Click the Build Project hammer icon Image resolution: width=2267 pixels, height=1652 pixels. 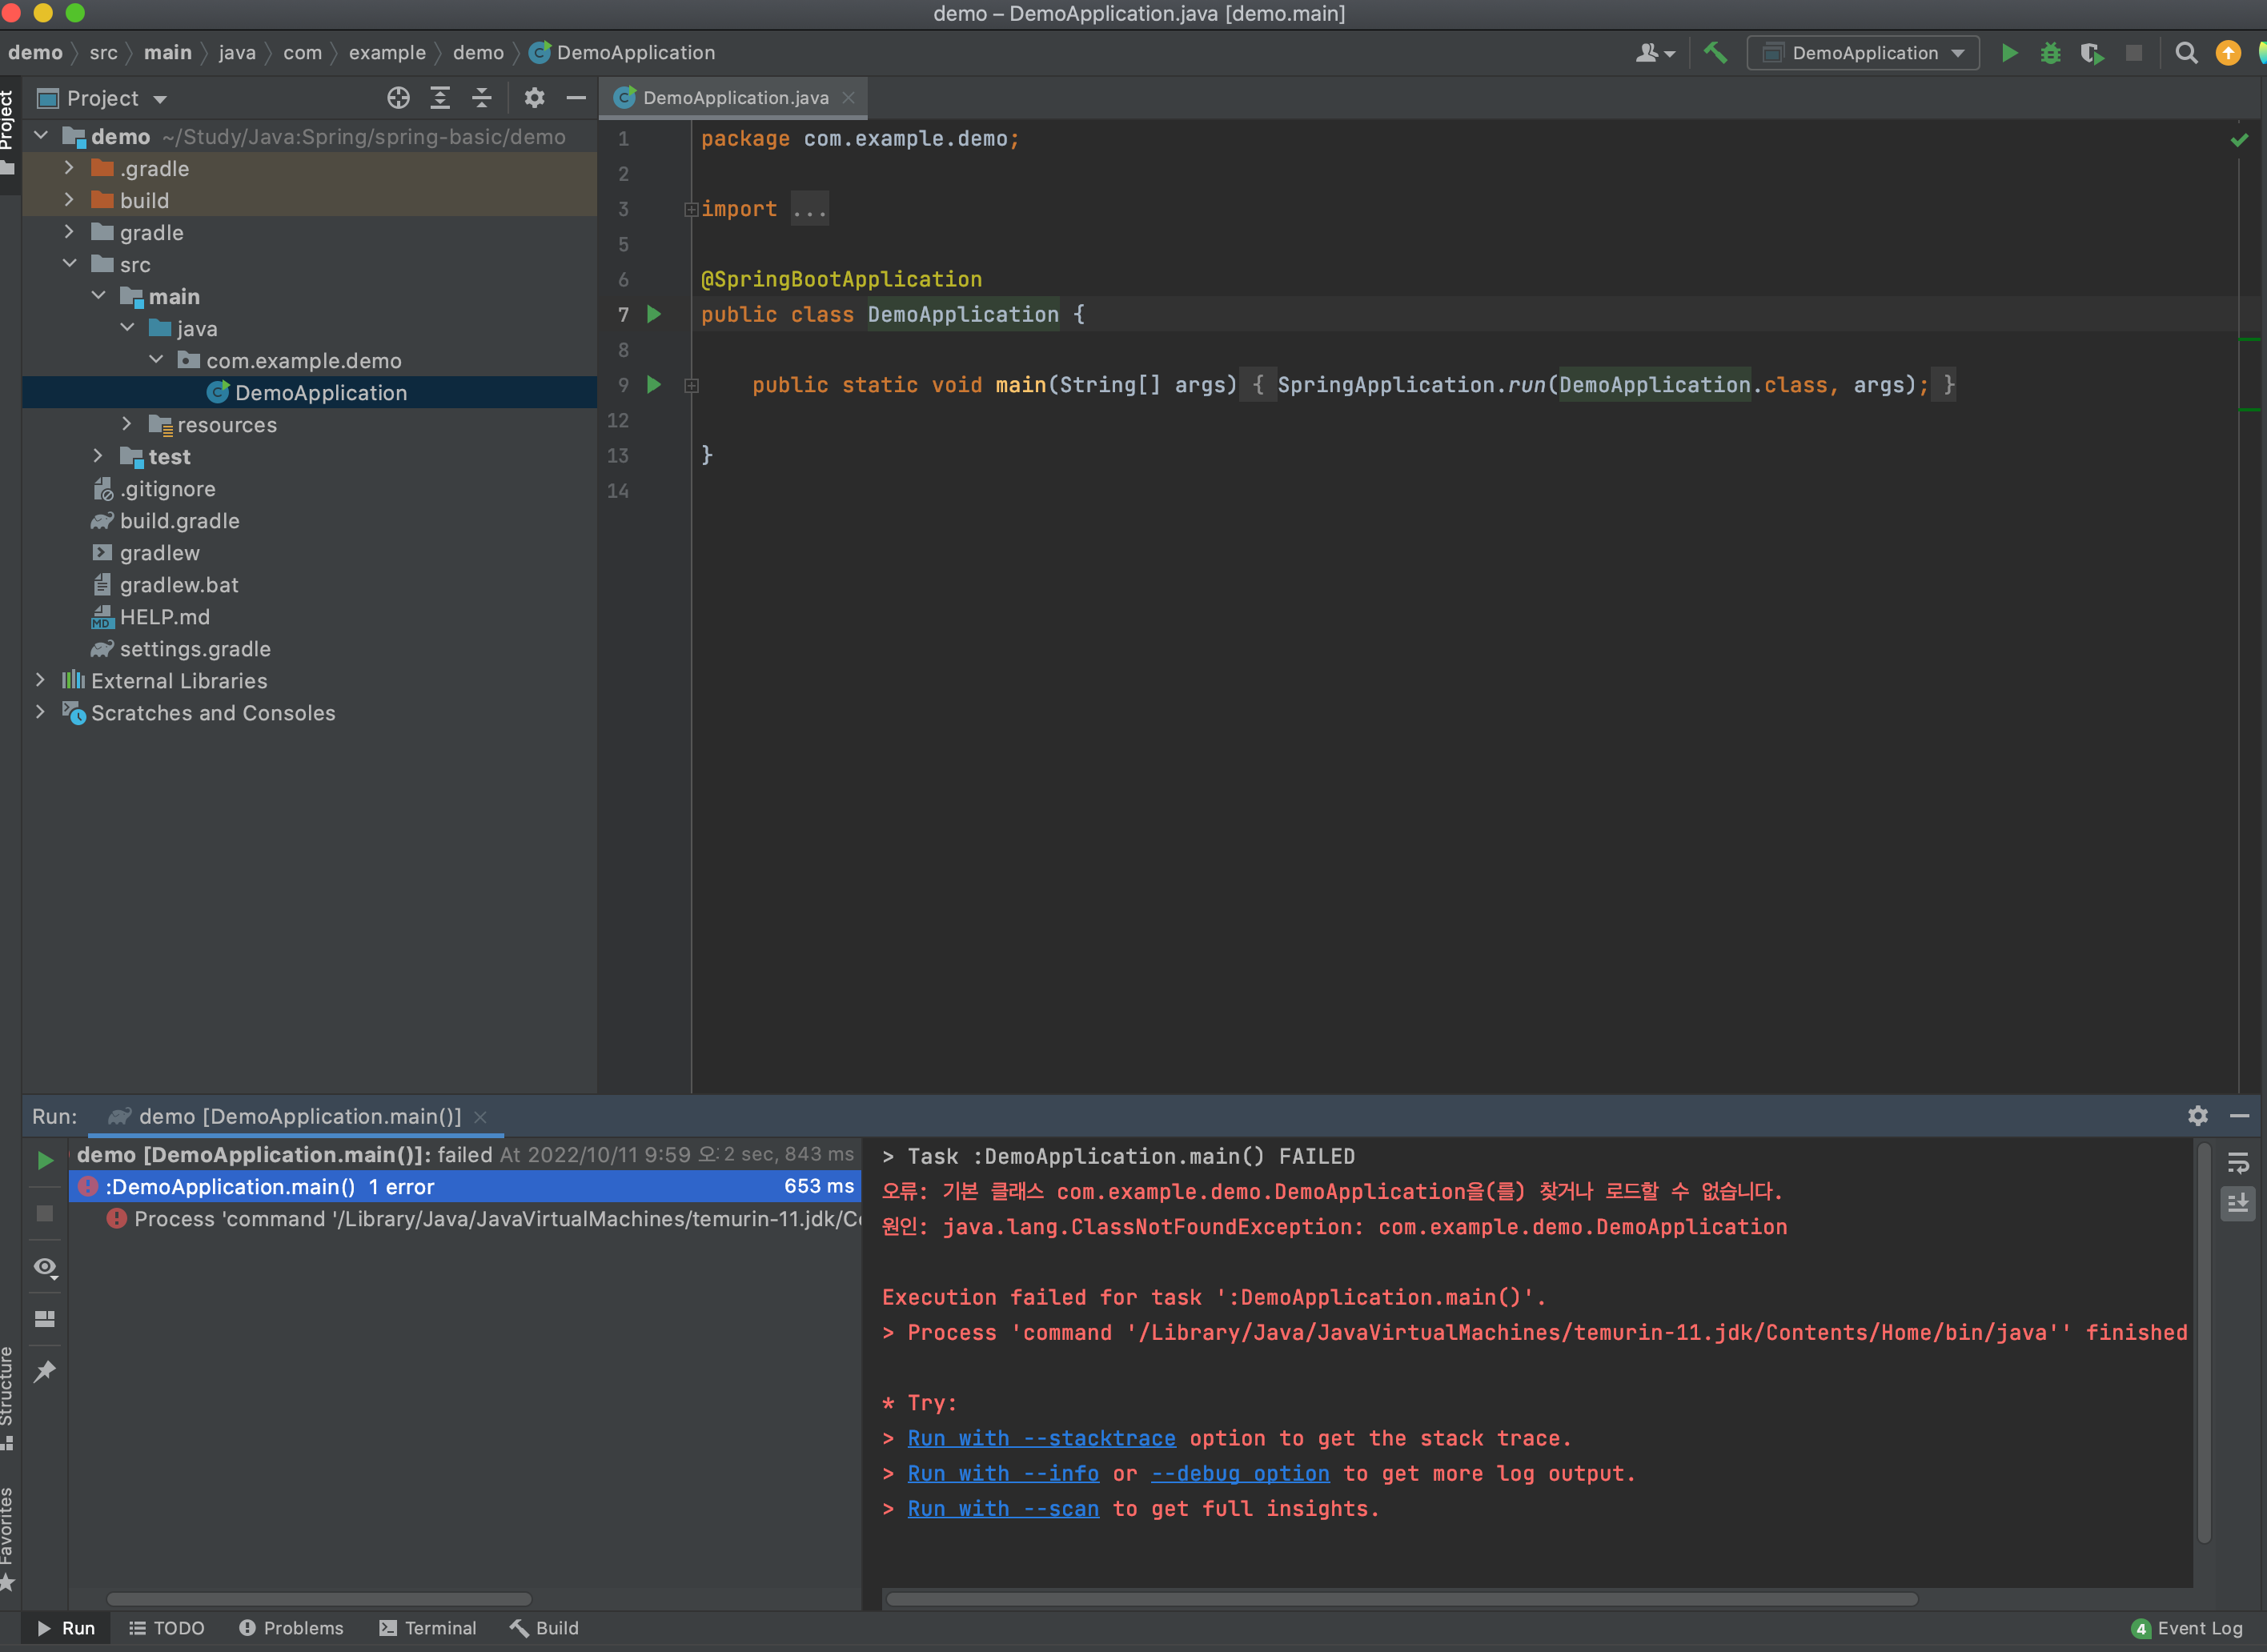click(1715, 53)
